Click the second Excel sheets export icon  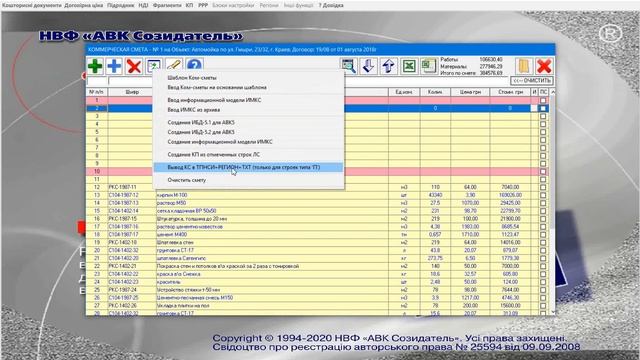pos(429,66)
